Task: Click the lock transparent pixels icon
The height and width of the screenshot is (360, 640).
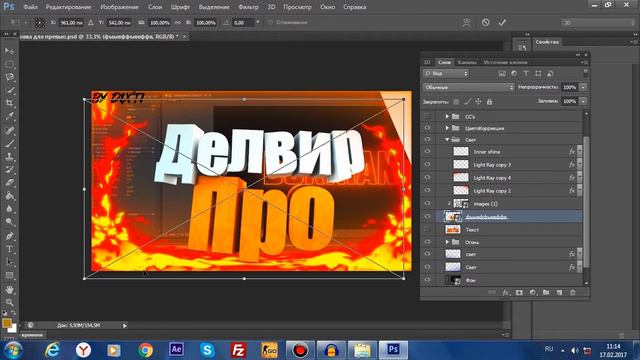Action: pyautogui.click(x=456, y=102)
